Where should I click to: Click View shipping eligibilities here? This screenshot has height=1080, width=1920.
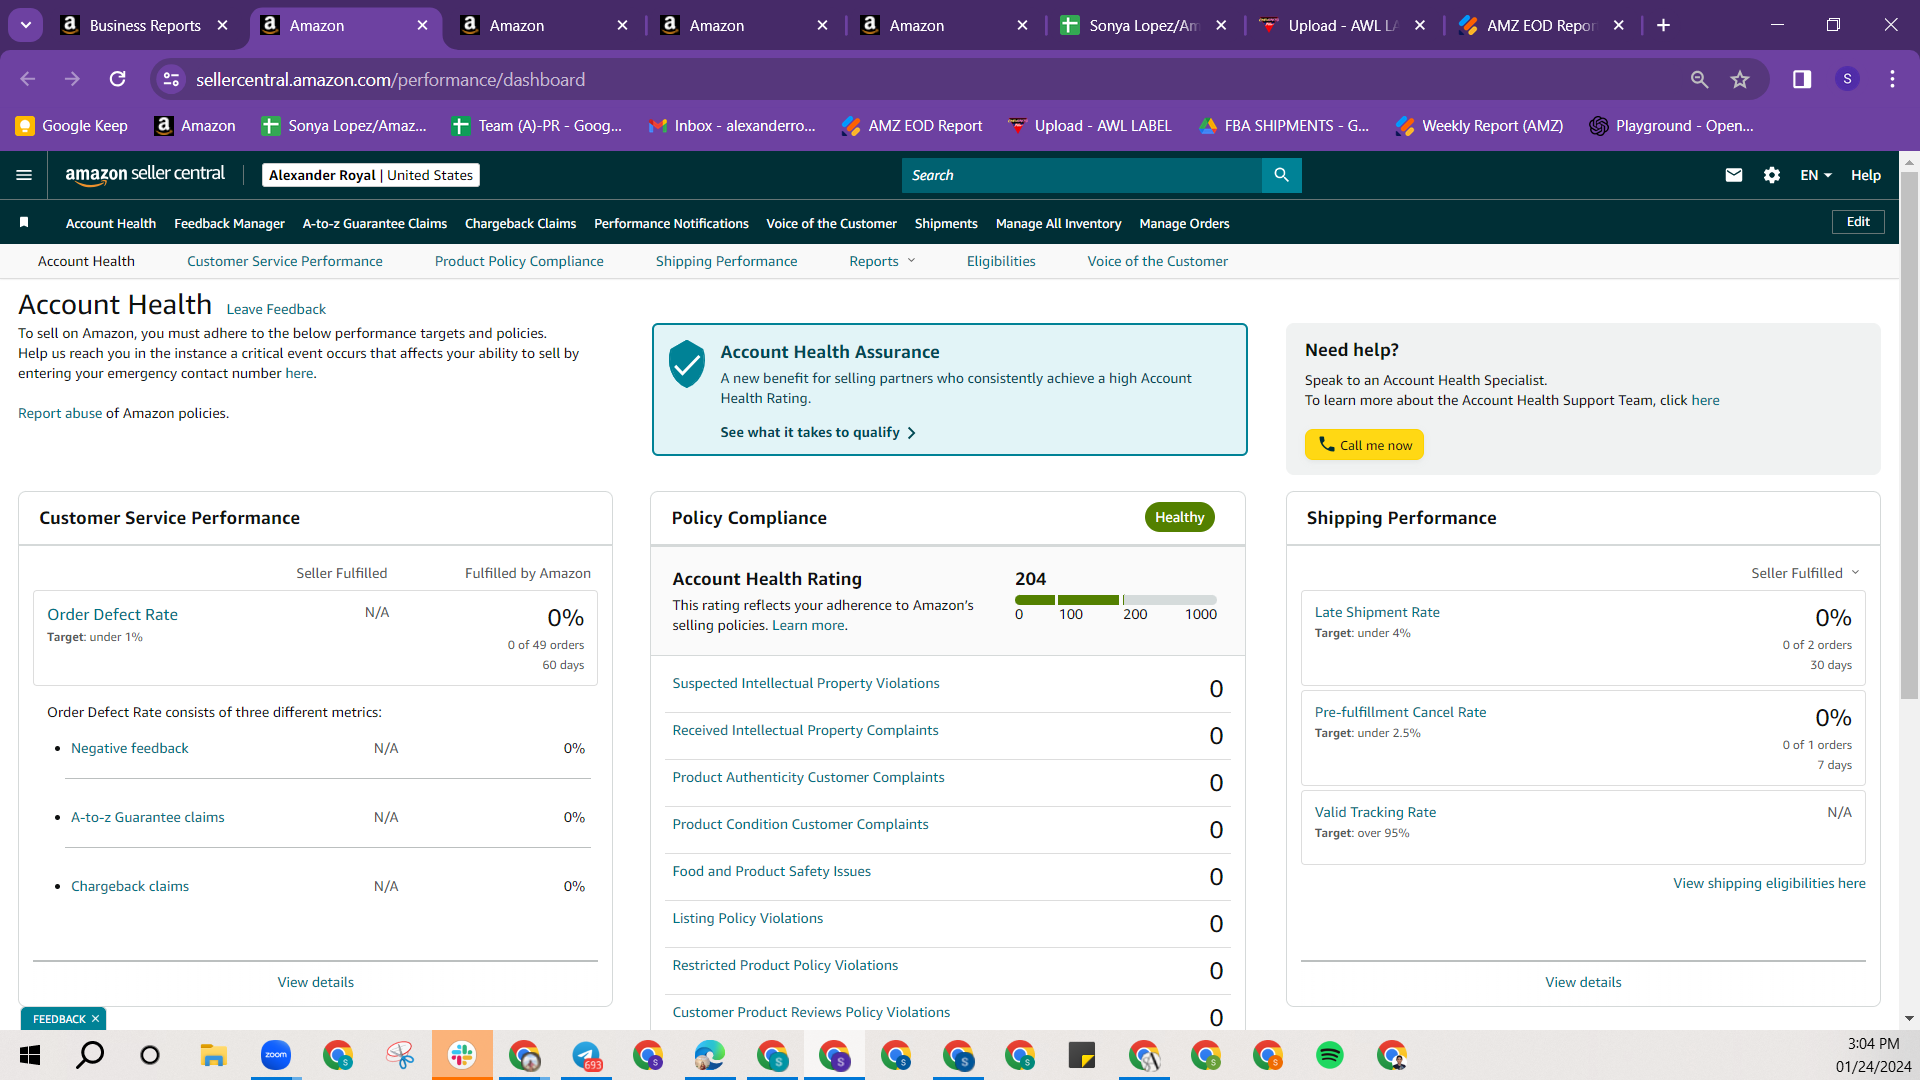click(x=1770, y=883)
